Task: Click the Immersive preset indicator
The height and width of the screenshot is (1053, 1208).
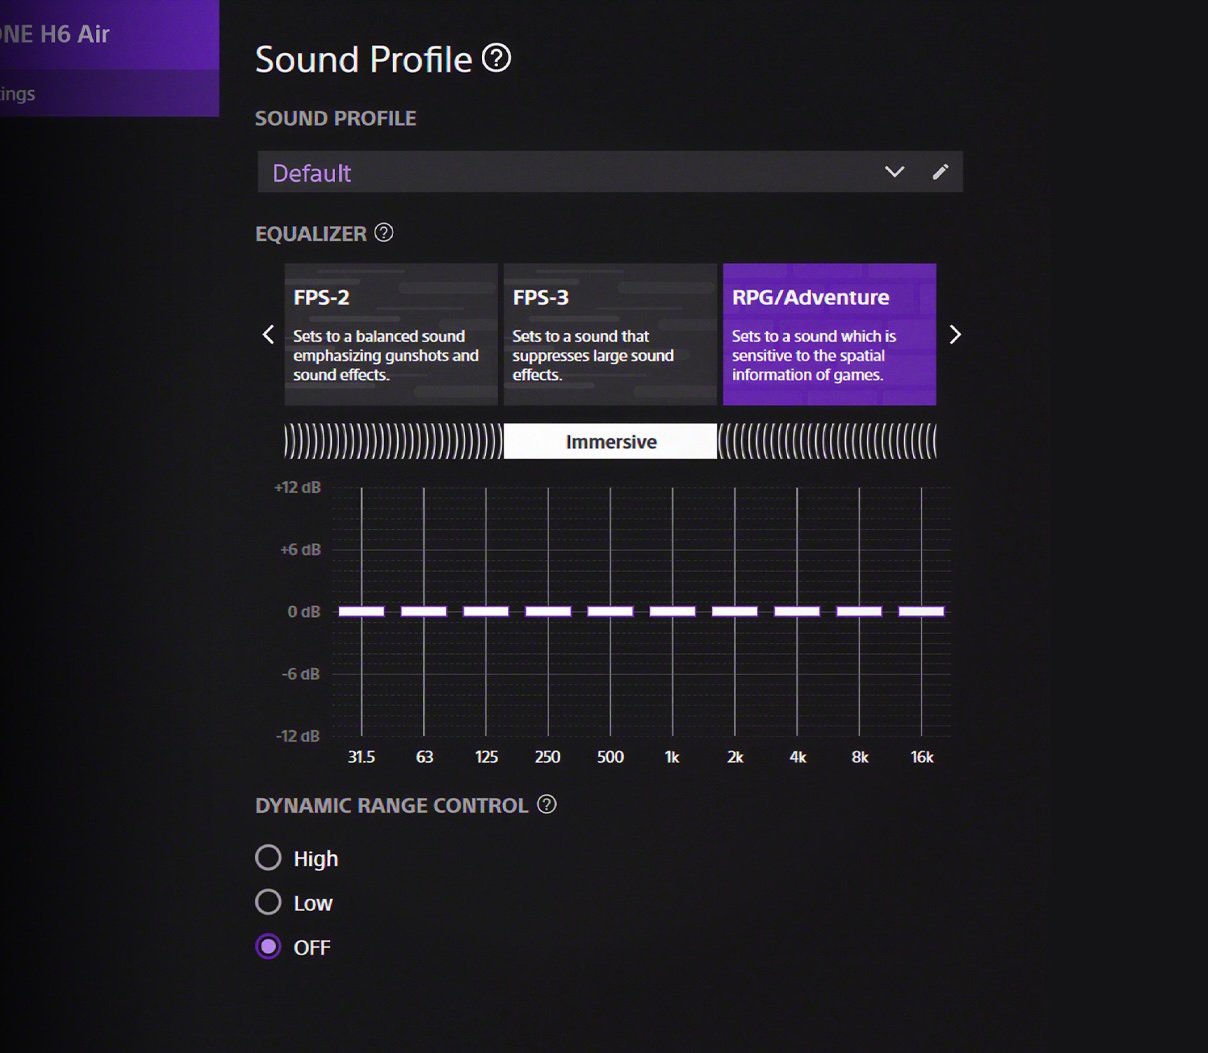Action: tap(610, 441)
